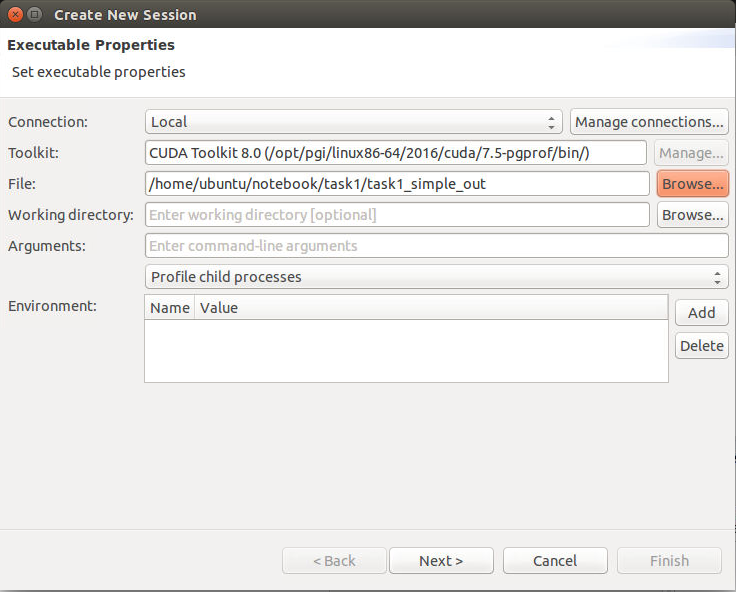Click the disabled Back button

(x=334, y=561)
